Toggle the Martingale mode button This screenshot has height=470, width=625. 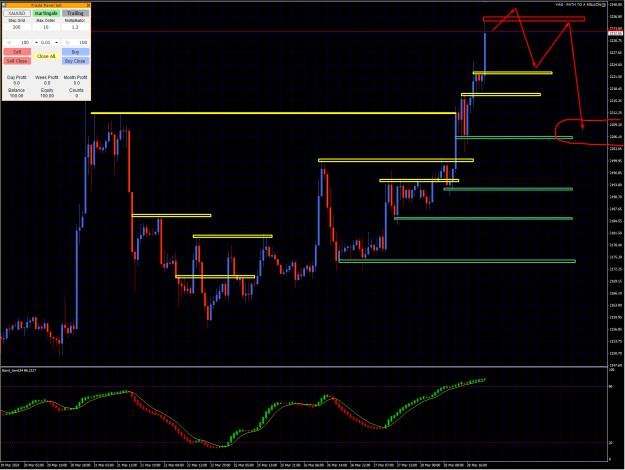pos(46,13)
